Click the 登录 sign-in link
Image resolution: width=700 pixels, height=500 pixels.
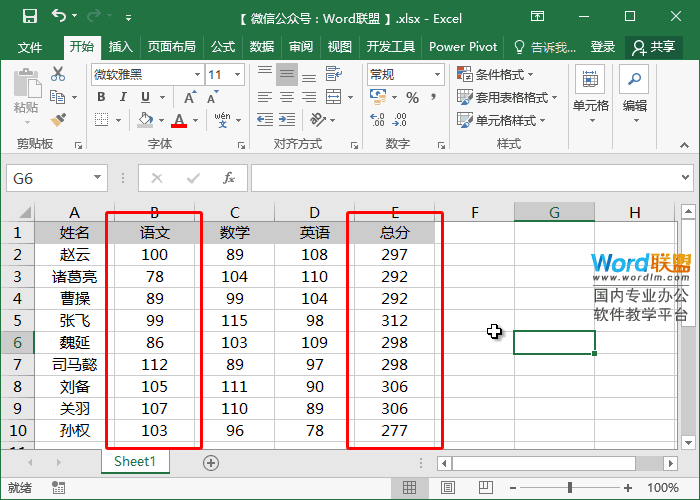click(602, 46)
